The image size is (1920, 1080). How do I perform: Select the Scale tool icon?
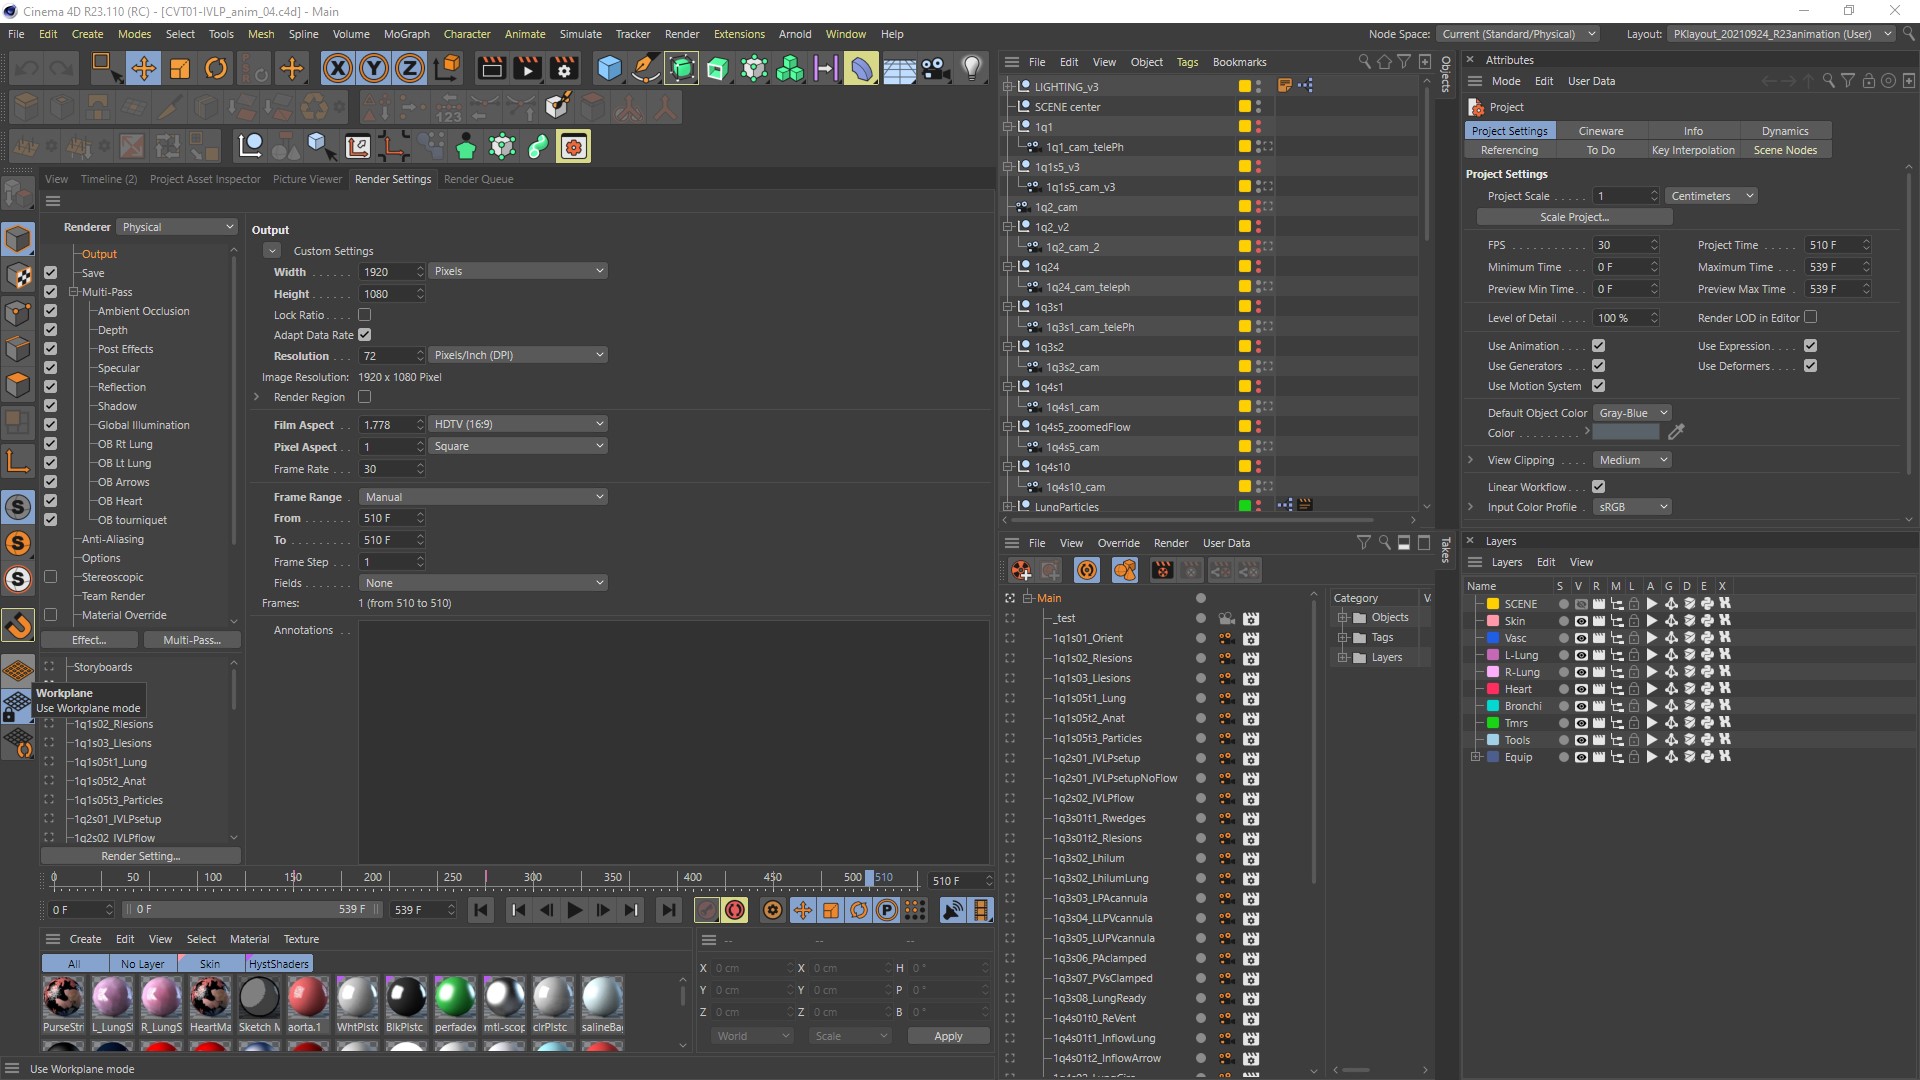(x=180, y=68)
